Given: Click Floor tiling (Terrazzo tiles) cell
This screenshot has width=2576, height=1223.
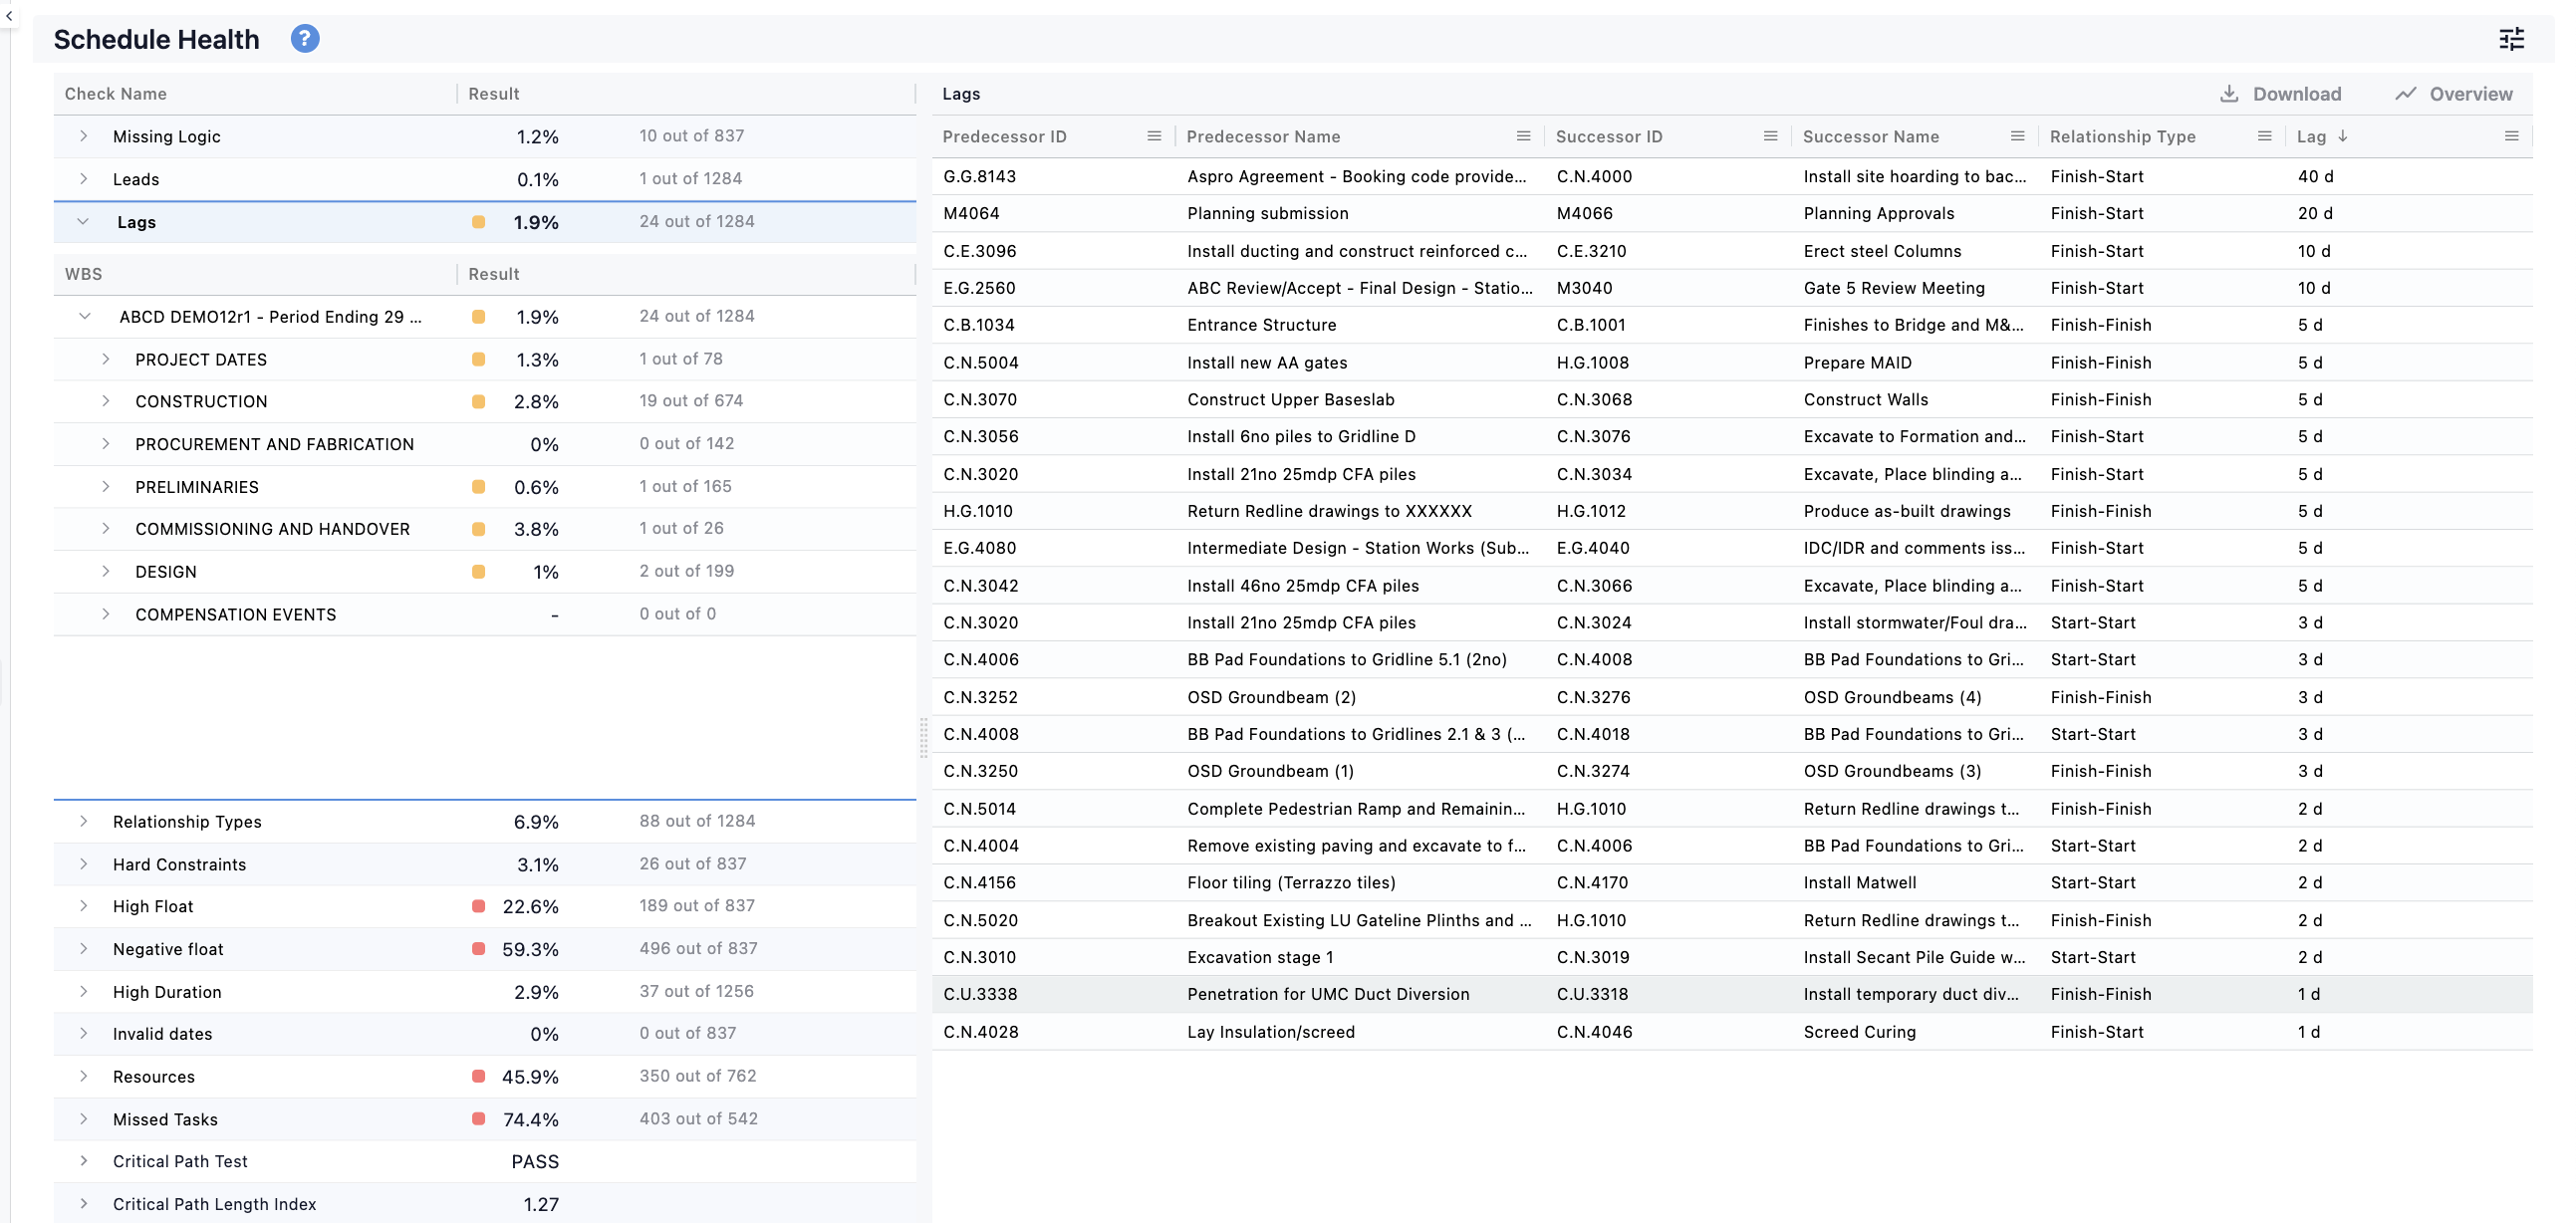Looking at the screenshot, I should (1291, 882).
